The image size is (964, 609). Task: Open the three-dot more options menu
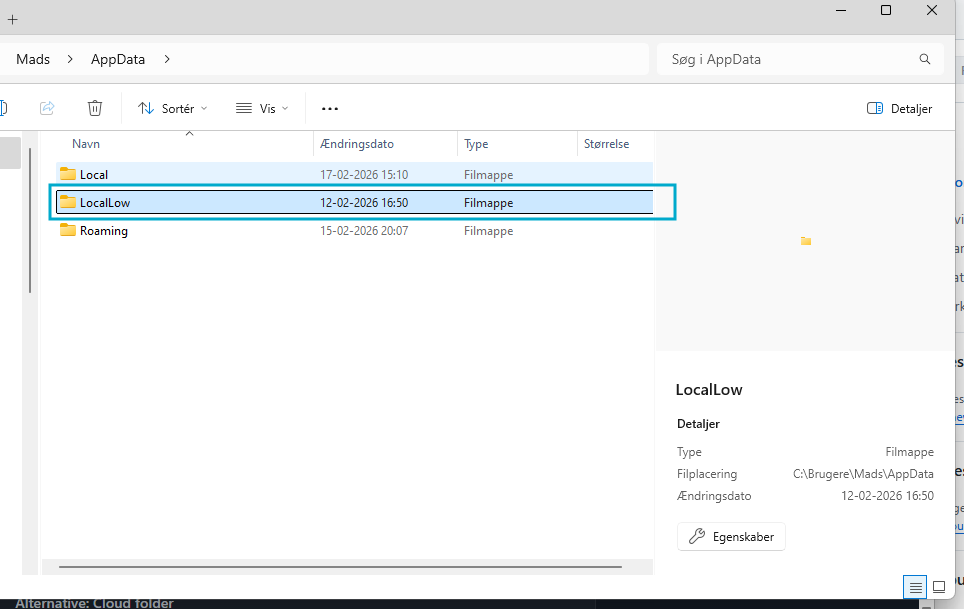(330, 108)
